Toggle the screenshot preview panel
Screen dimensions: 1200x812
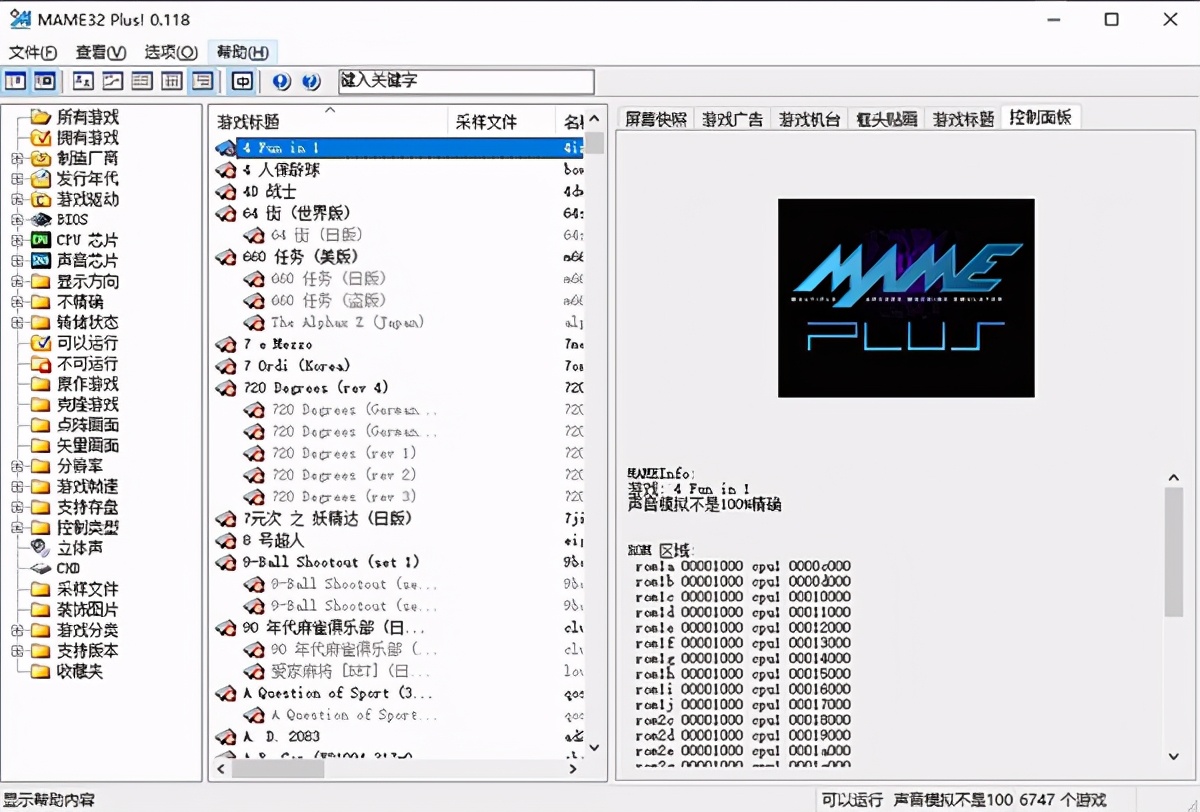point(45,81)
